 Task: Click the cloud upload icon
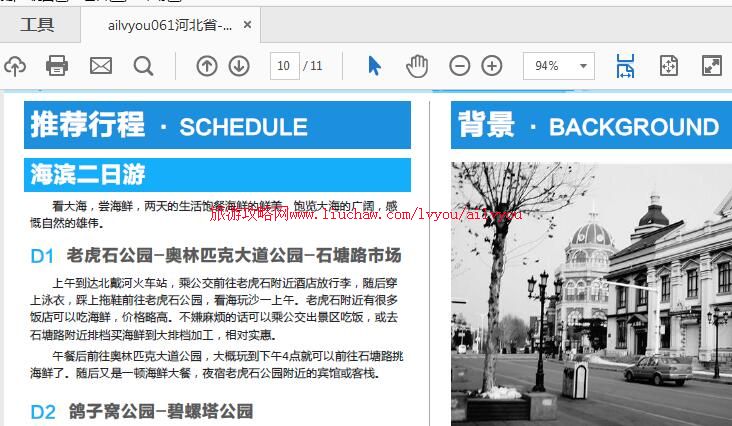[x=15, y=66]
